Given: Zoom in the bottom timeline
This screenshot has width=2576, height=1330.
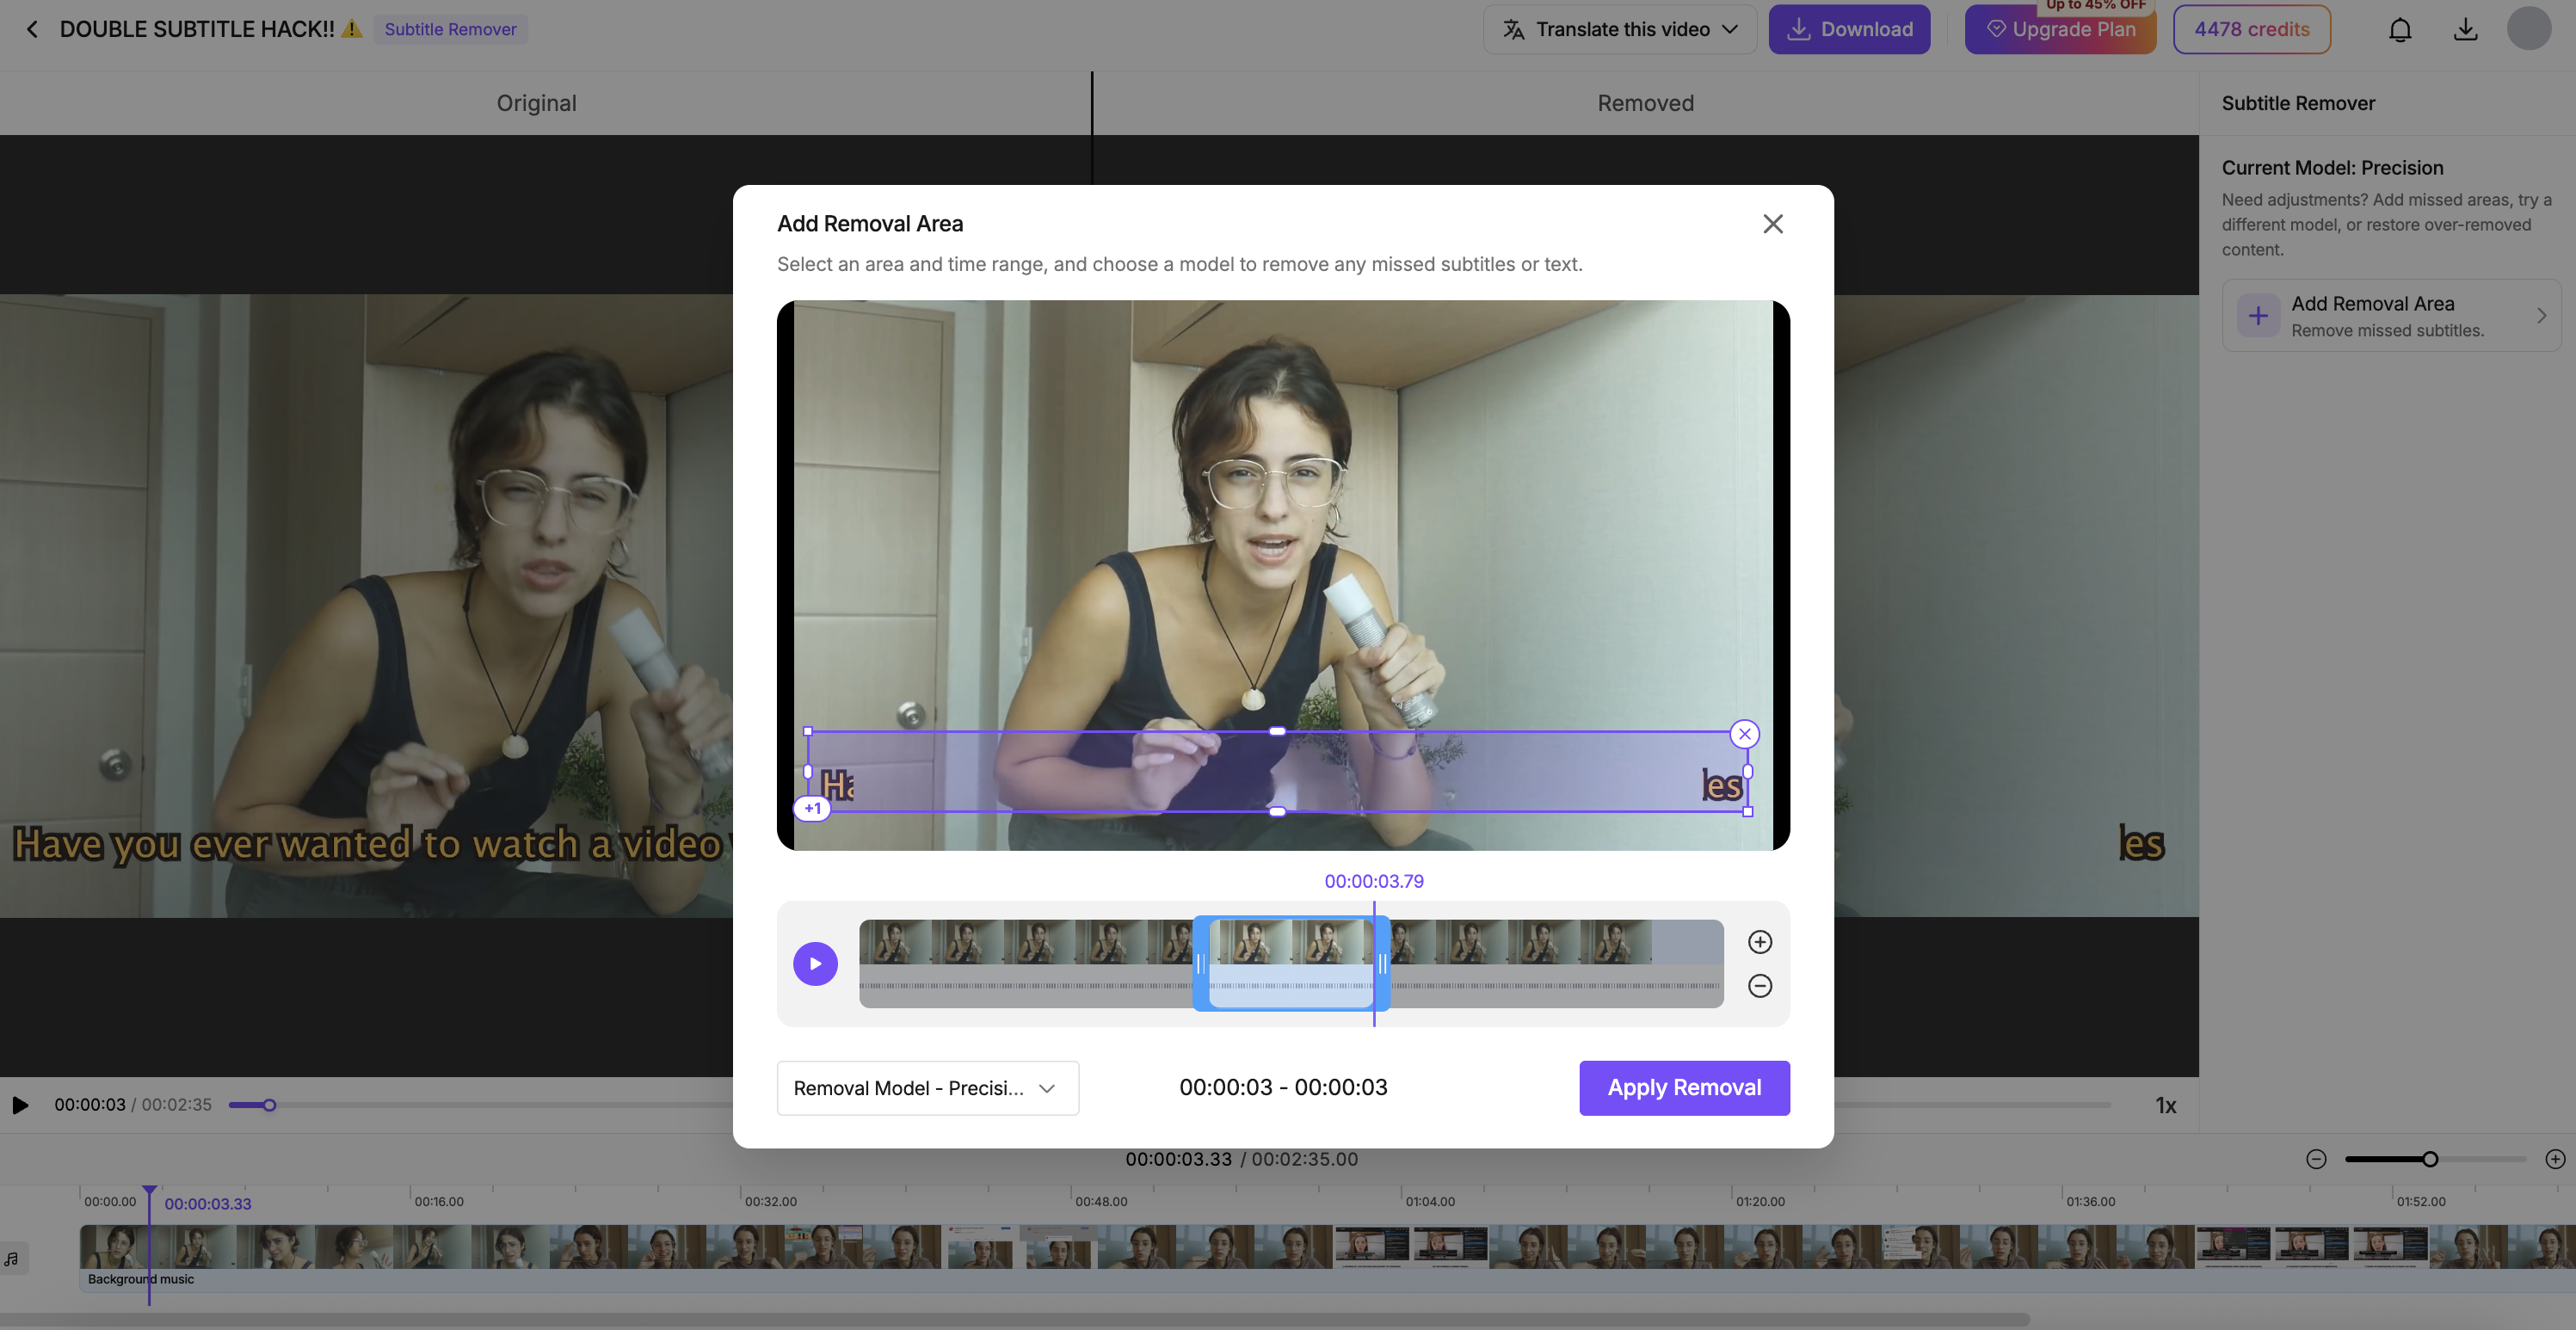Looking at the screenshot, I should (2555, 1159).
